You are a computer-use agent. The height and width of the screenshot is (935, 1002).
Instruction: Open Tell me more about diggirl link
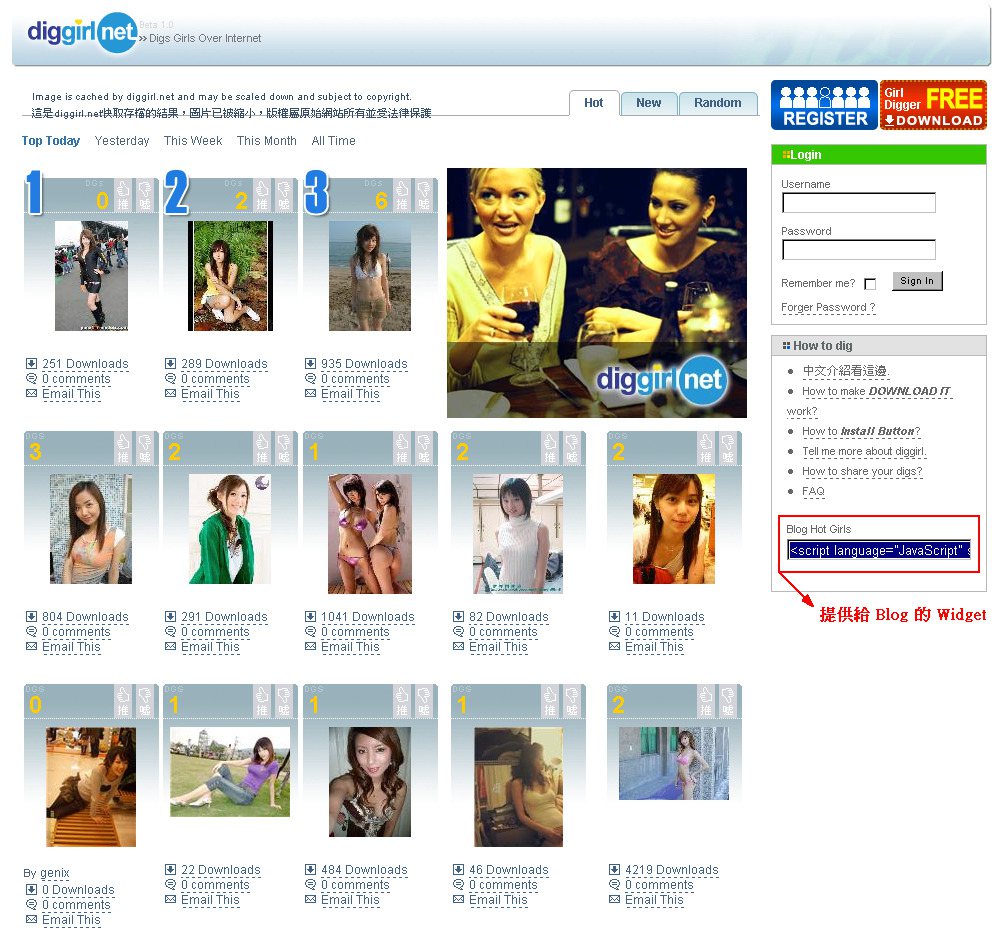(x=865, y=451)
